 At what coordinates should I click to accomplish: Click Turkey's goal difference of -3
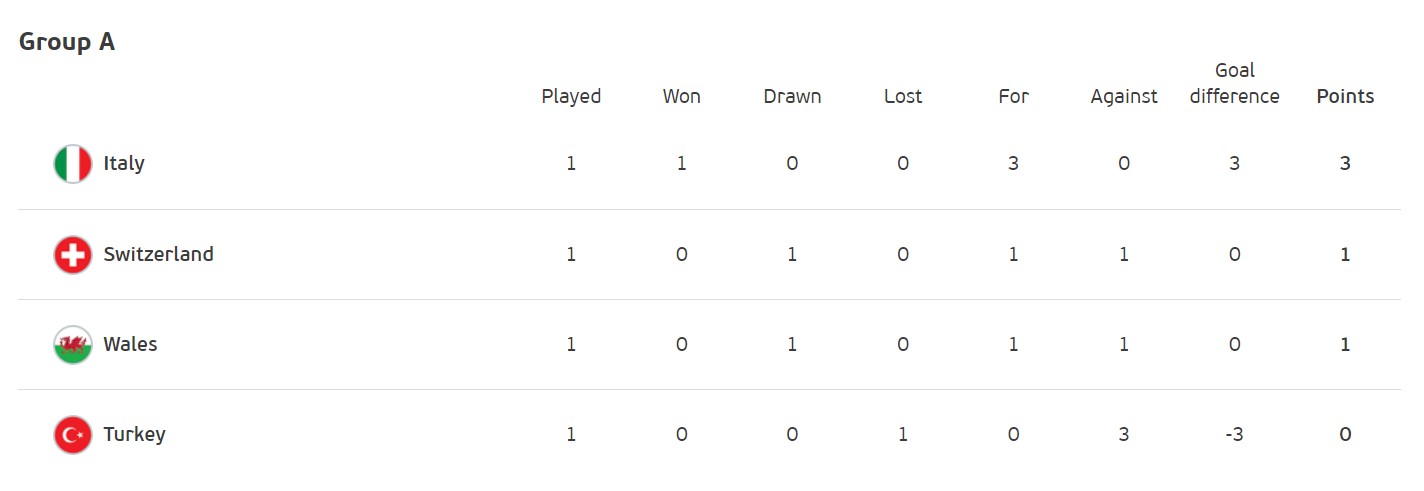point(1234,435)
